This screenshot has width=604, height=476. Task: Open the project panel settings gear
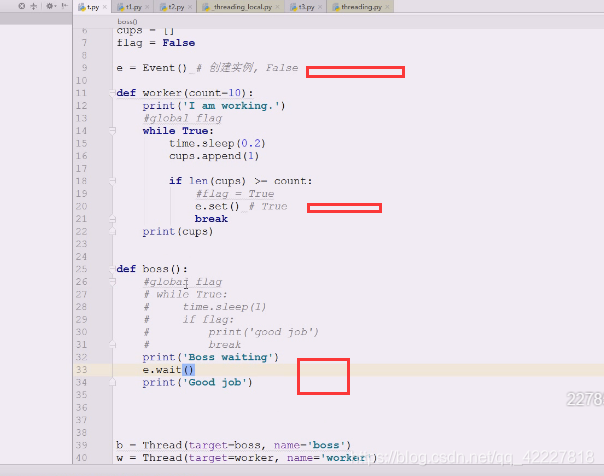coord(50,6)
